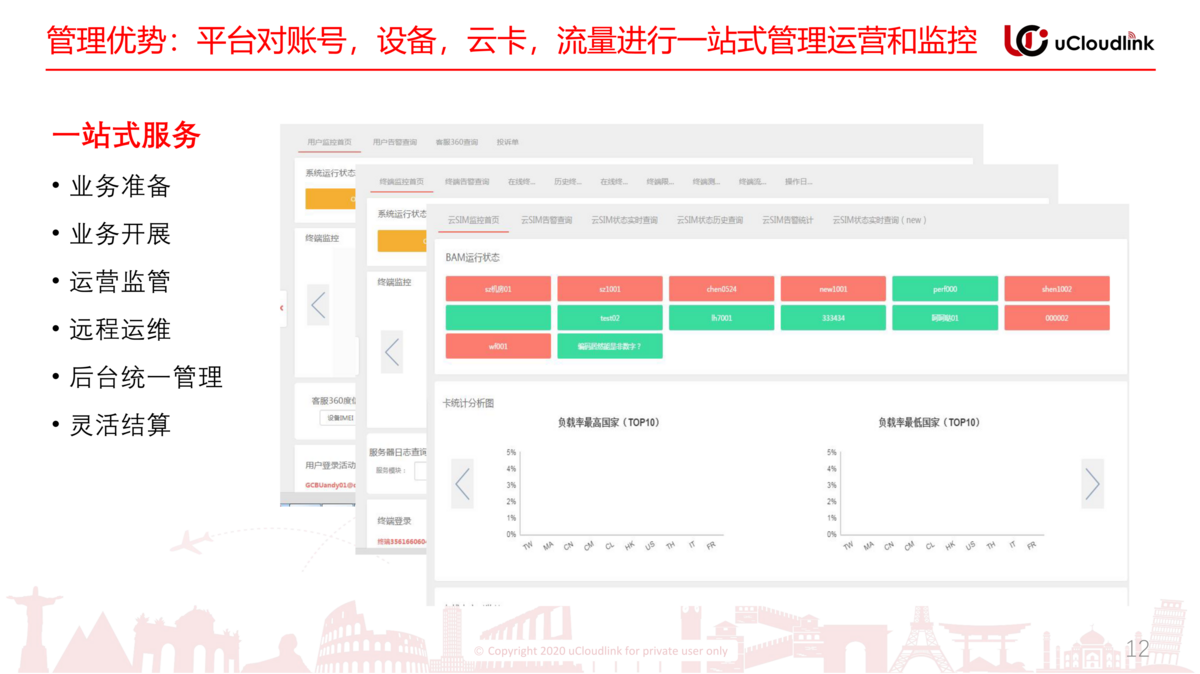Select the red chen0524 status tile

[721, 289]
